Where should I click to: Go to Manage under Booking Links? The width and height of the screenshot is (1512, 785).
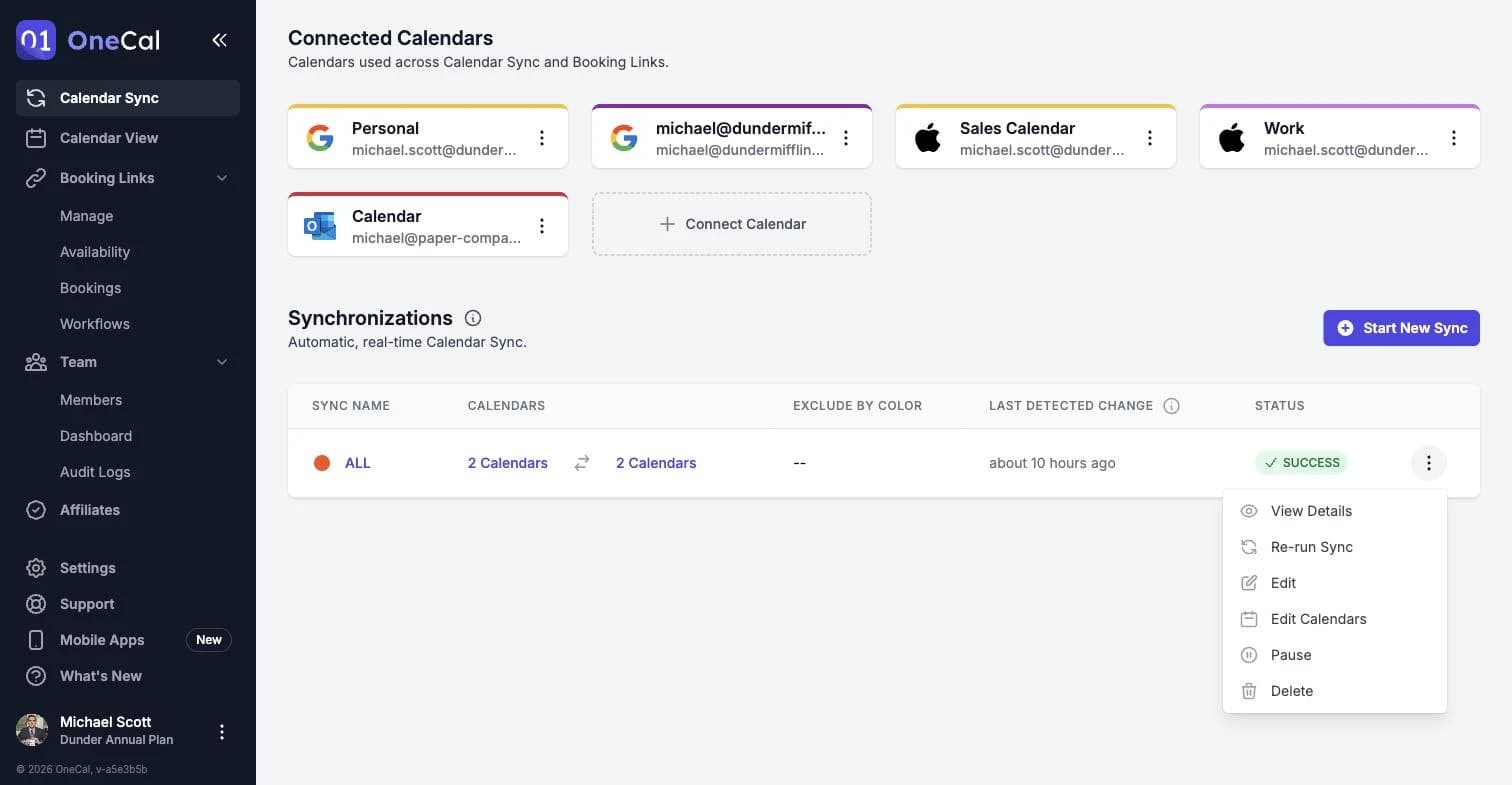pos(86,216)
